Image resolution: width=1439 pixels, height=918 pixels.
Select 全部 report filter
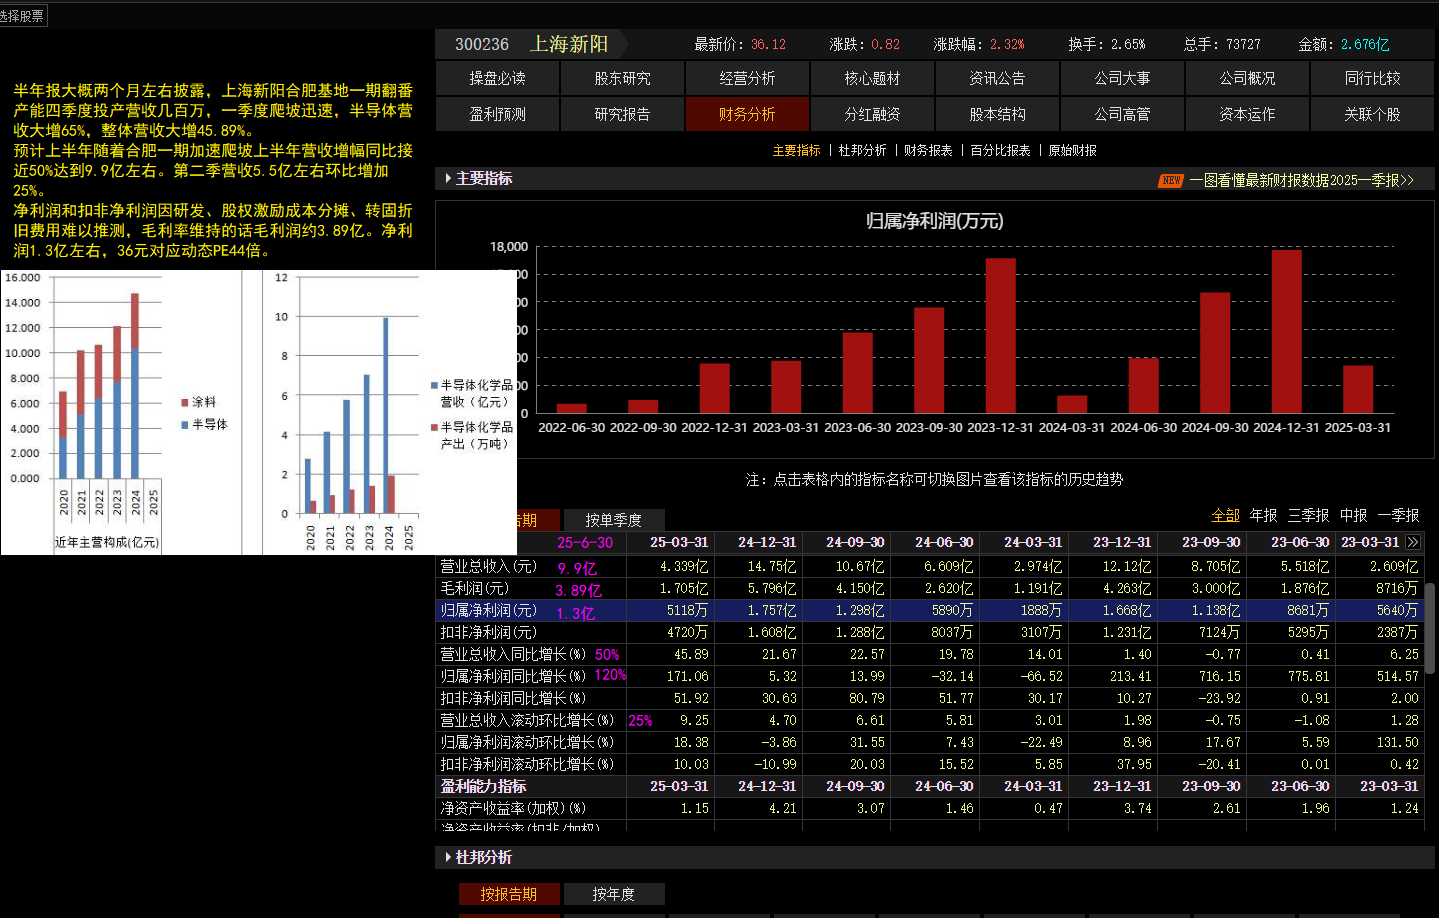pos(1225,515)
